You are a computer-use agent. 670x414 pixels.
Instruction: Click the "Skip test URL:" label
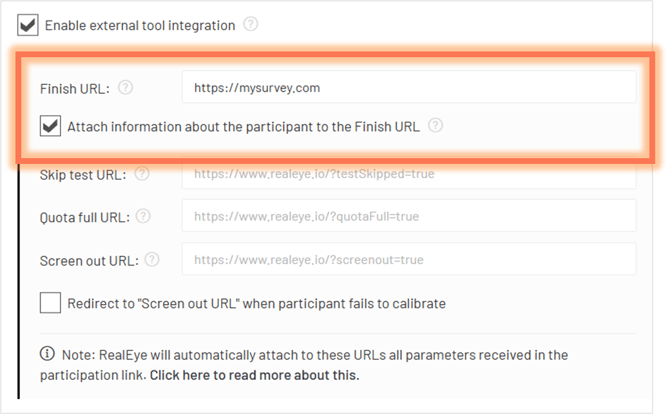pyautogui.click(x=83, y=175)
